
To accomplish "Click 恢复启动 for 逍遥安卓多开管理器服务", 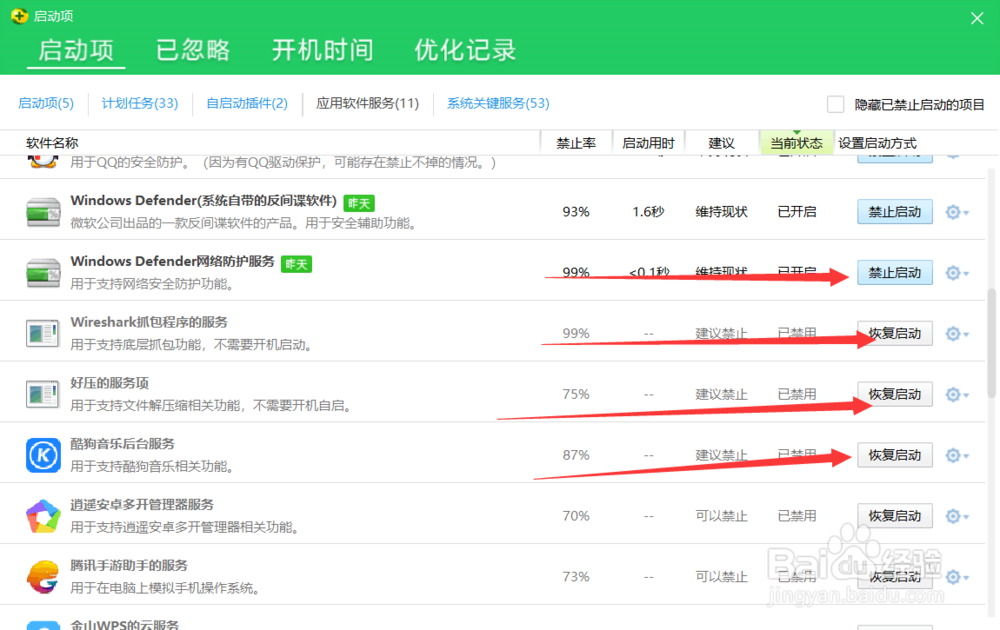I will coord(895,516).
